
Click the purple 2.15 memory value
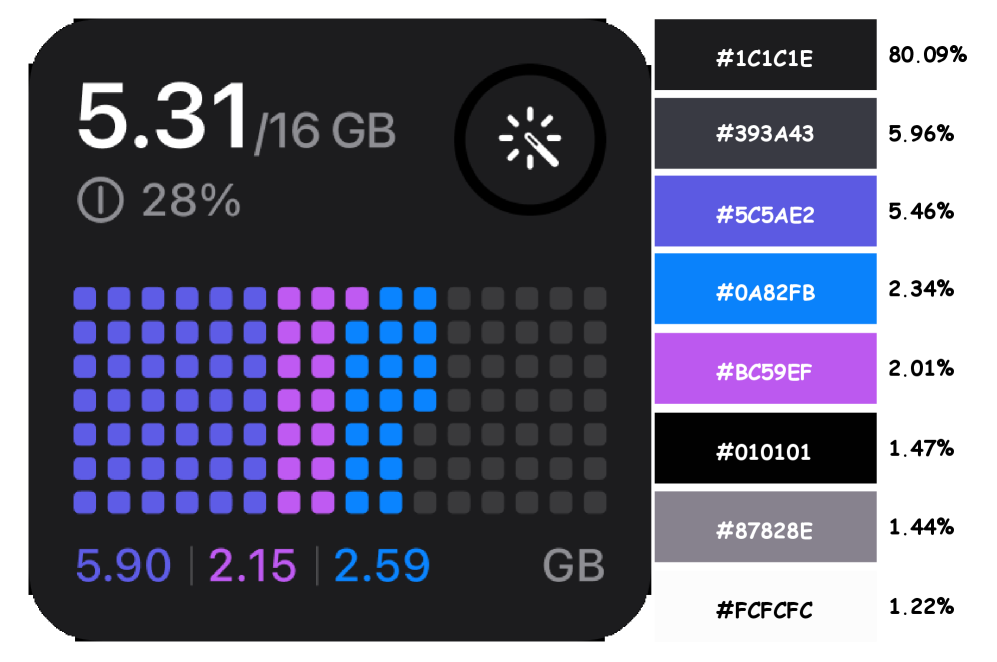(x=252, y=566)
